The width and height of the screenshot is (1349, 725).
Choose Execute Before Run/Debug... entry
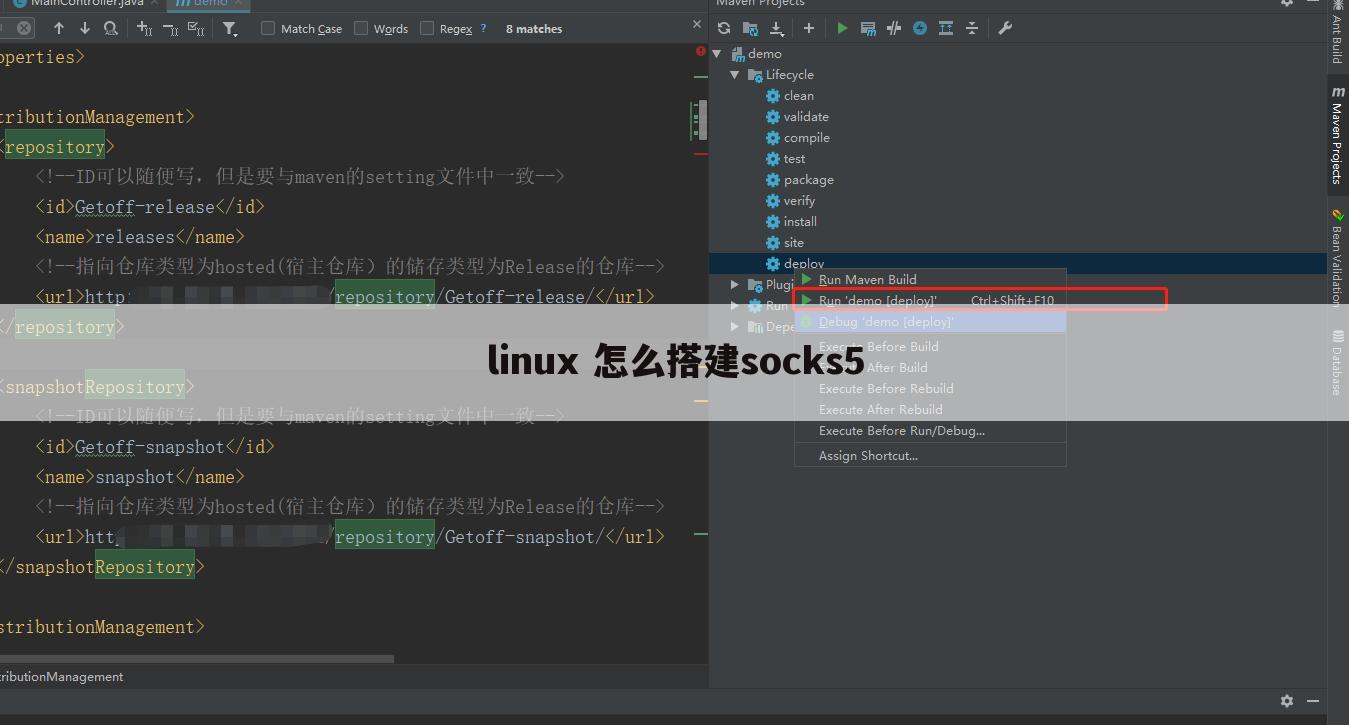click(930, 430)
